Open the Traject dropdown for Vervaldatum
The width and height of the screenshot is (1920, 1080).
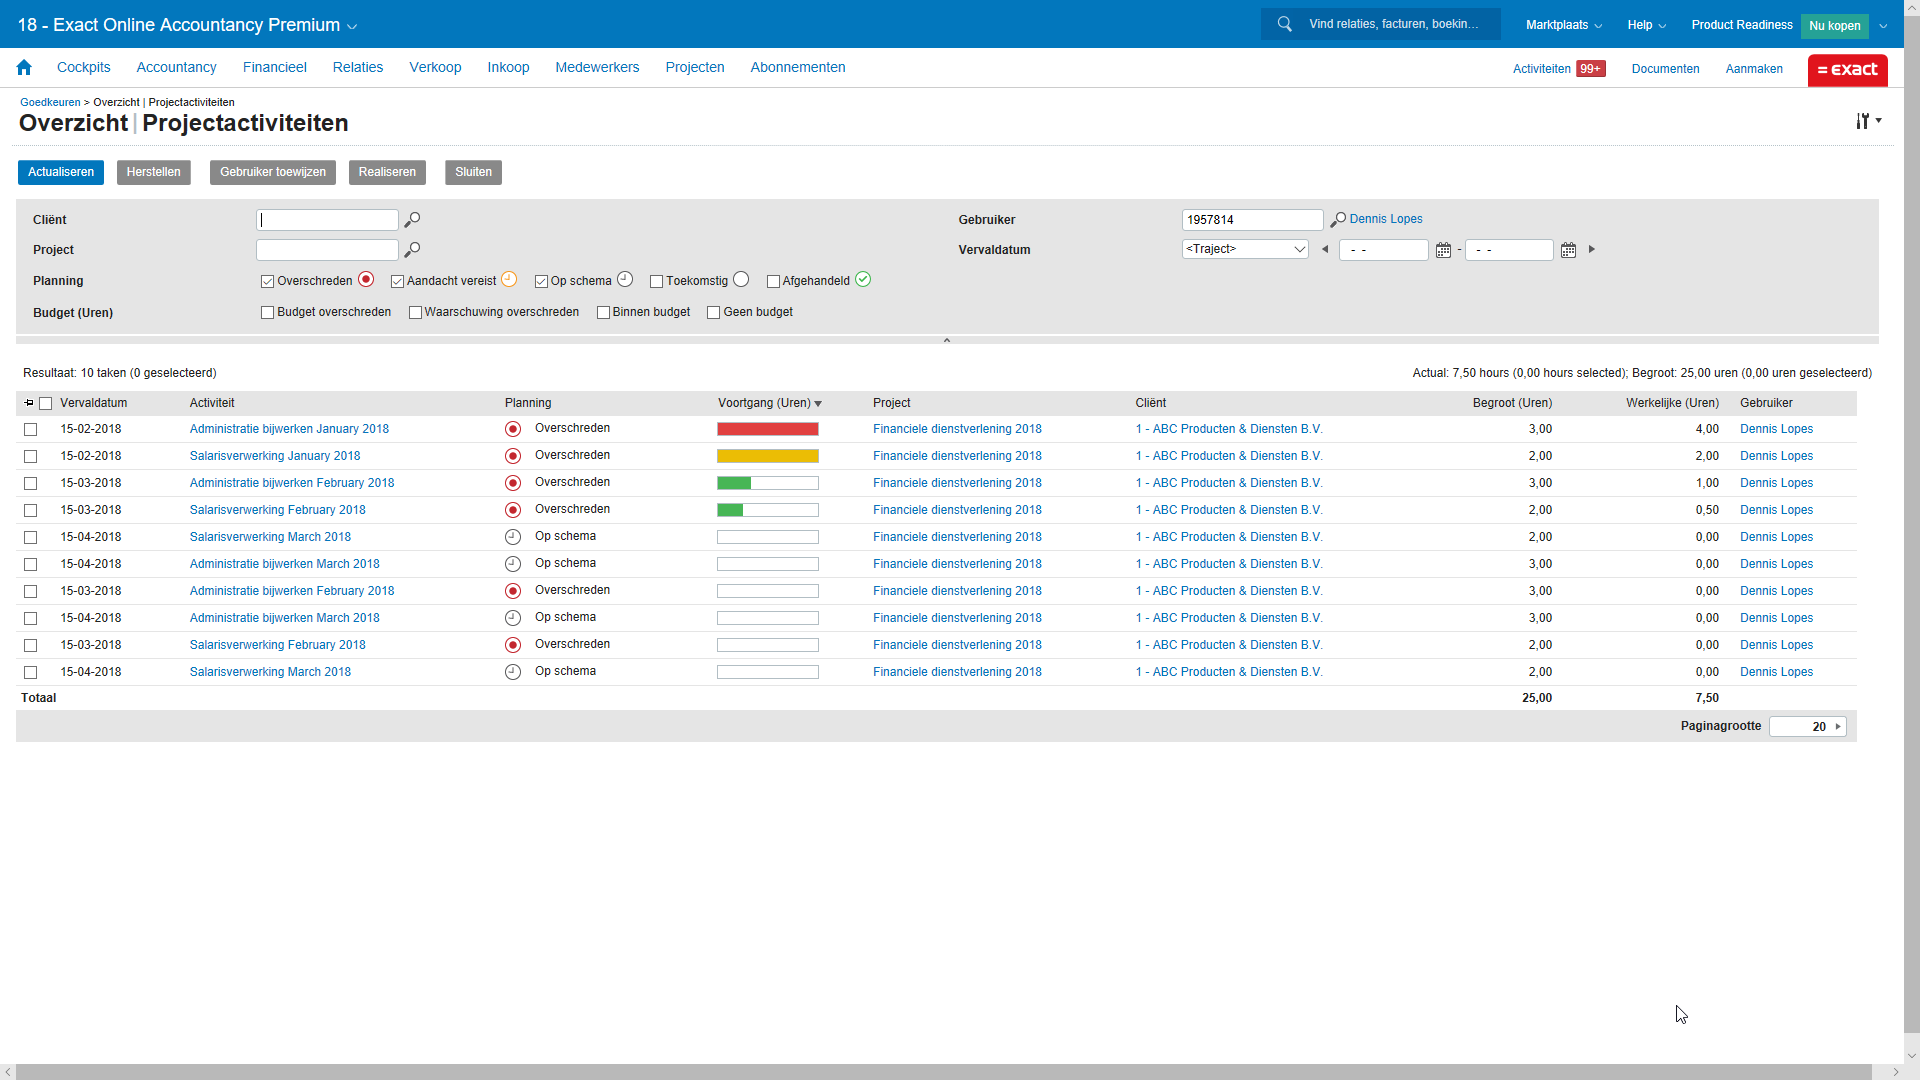point(1245,250)
